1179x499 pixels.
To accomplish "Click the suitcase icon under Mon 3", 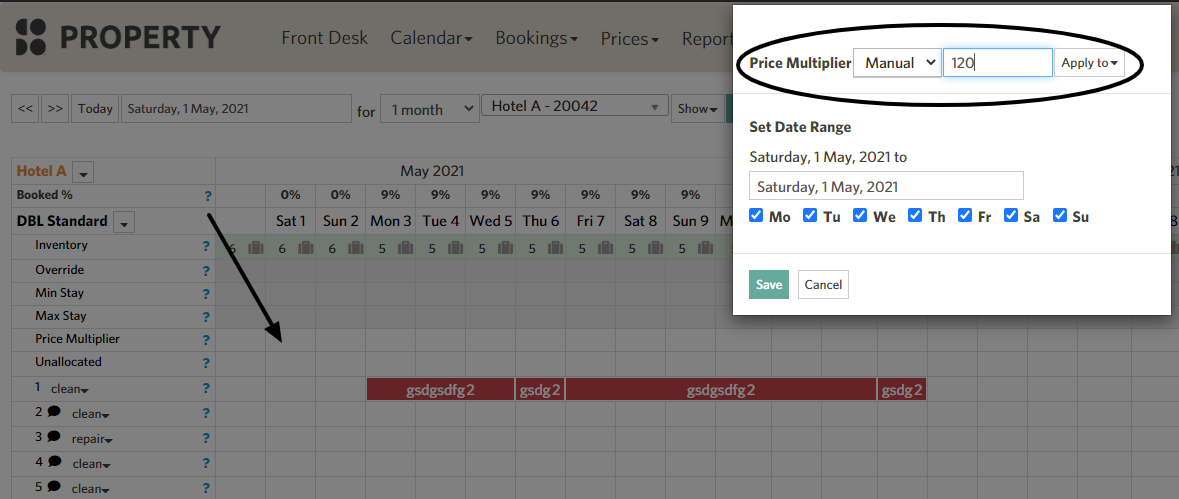I will [405, 247].
